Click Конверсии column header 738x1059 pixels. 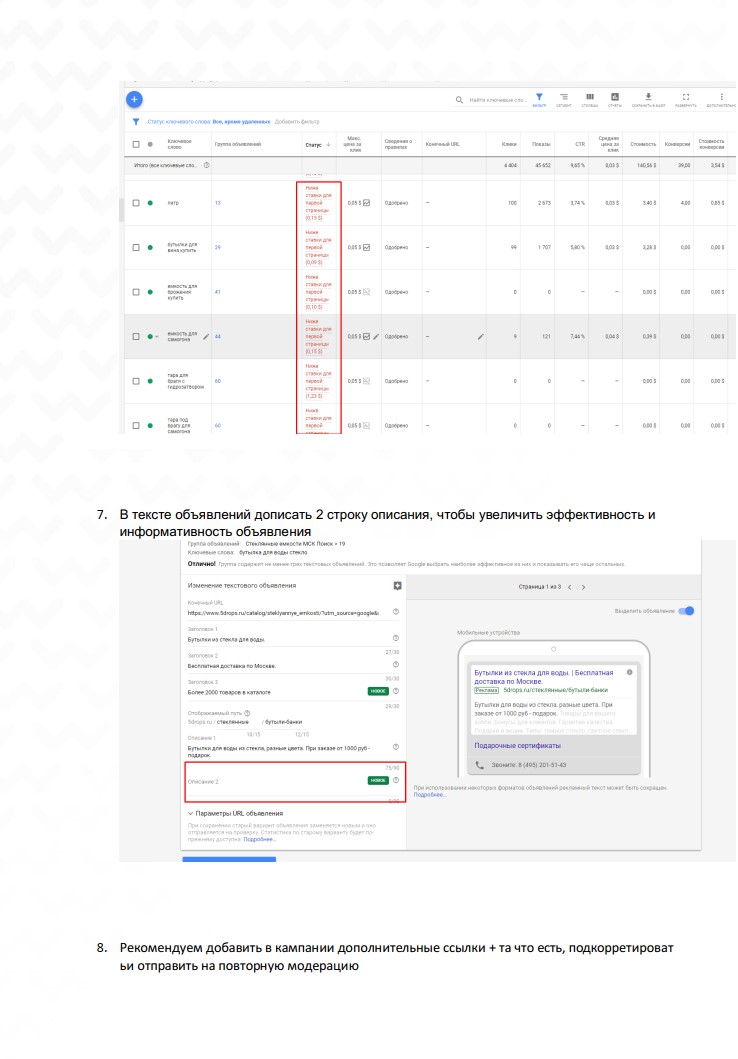677,144
